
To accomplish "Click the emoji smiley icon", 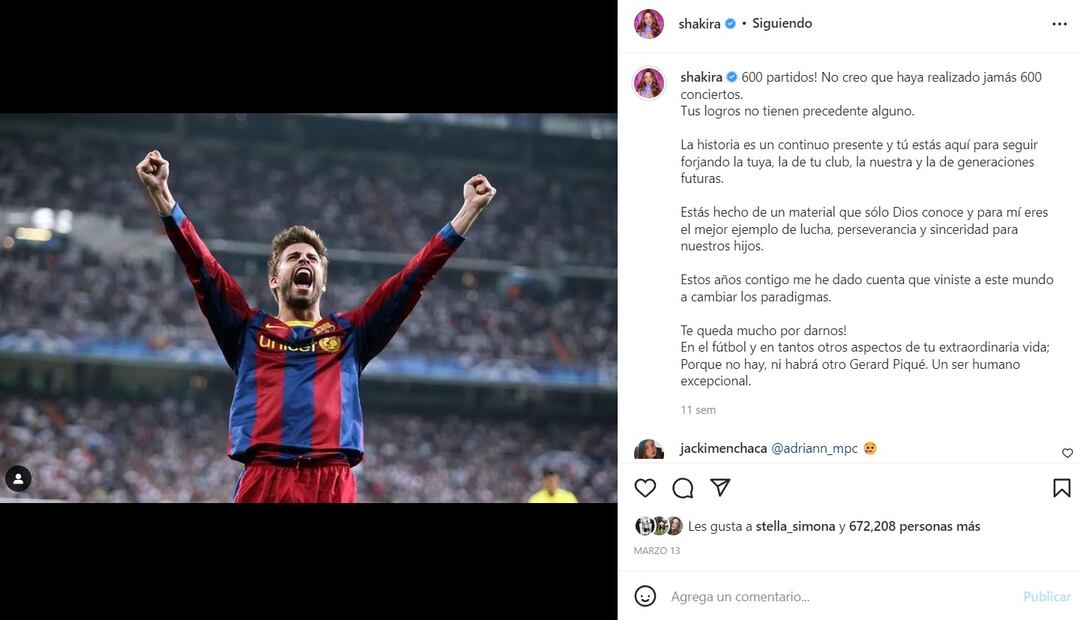I will (x=646, y=596).
